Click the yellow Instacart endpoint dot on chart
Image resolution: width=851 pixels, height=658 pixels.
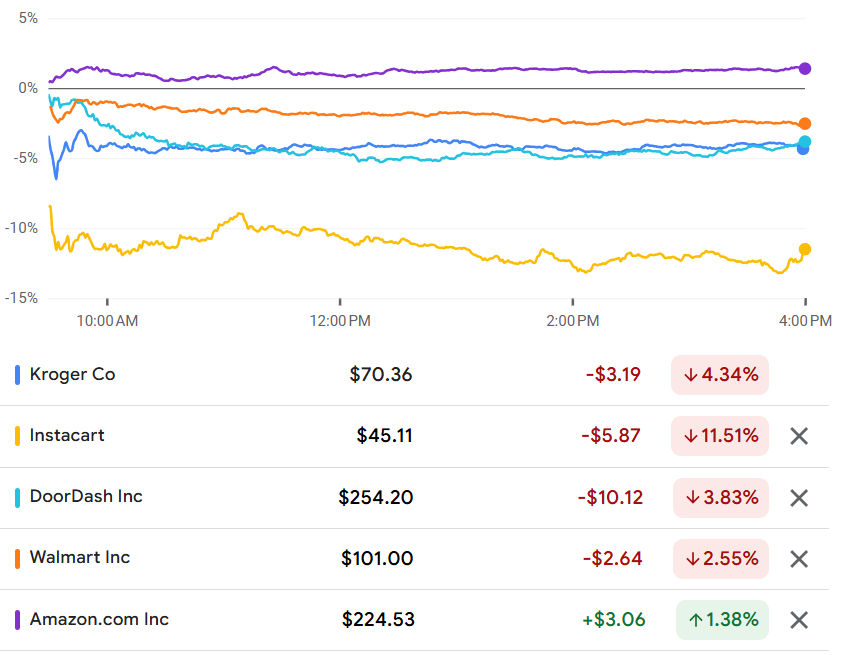tap(805, 249)
